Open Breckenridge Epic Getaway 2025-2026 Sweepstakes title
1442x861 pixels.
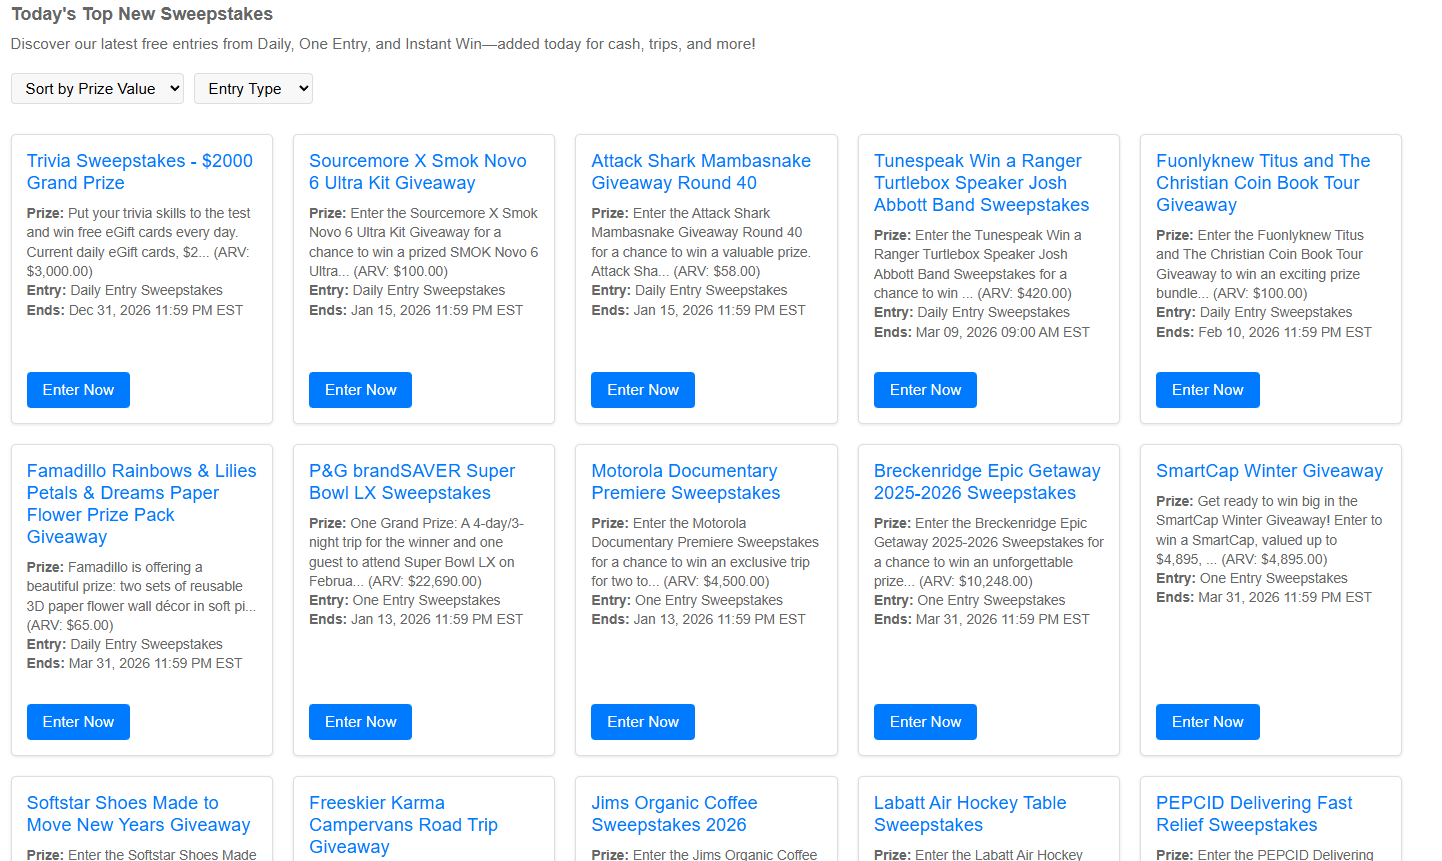(986, 482)
